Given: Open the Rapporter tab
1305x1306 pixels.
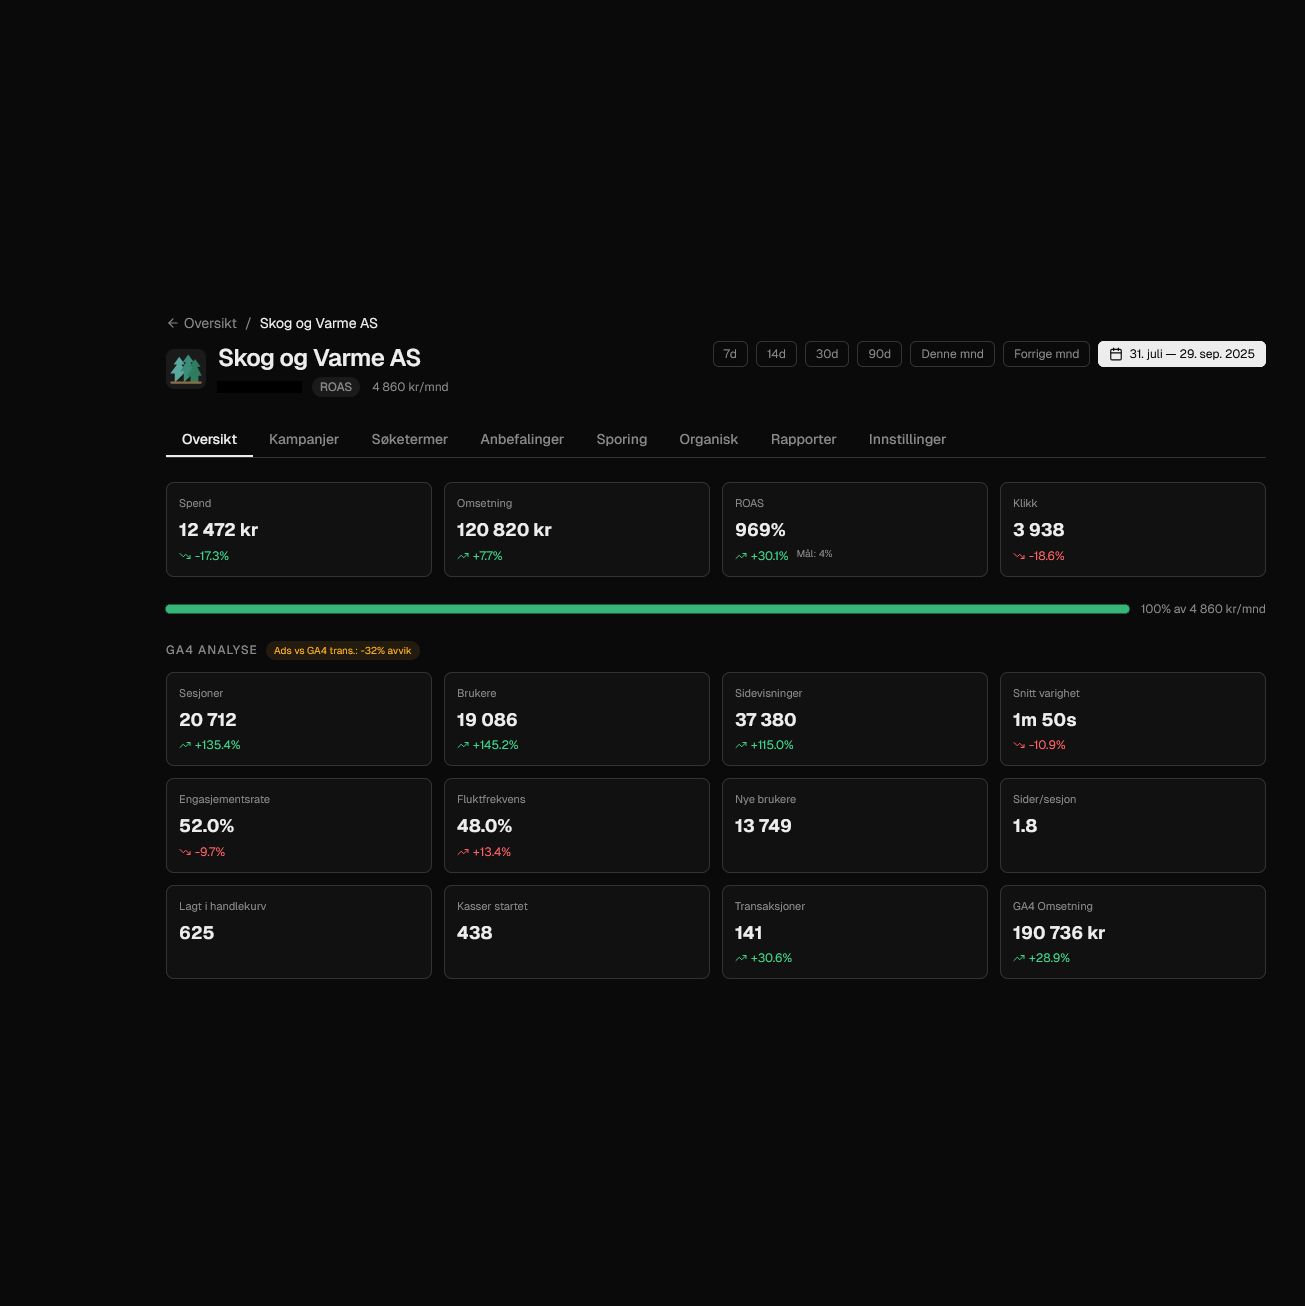Looking at the screenshot, I should coord(803,439).
